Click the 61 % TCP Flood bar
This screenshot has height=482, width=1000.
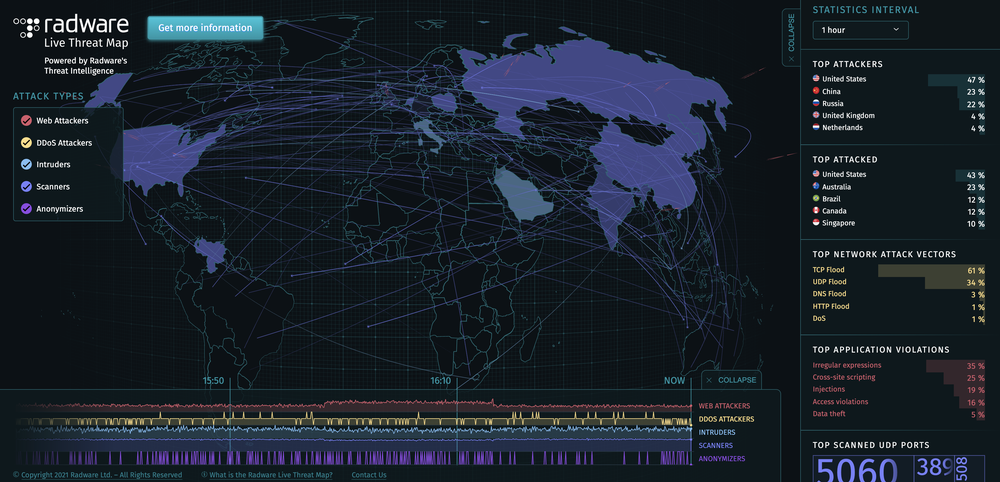pyautogui.click(x=932, y=270)
